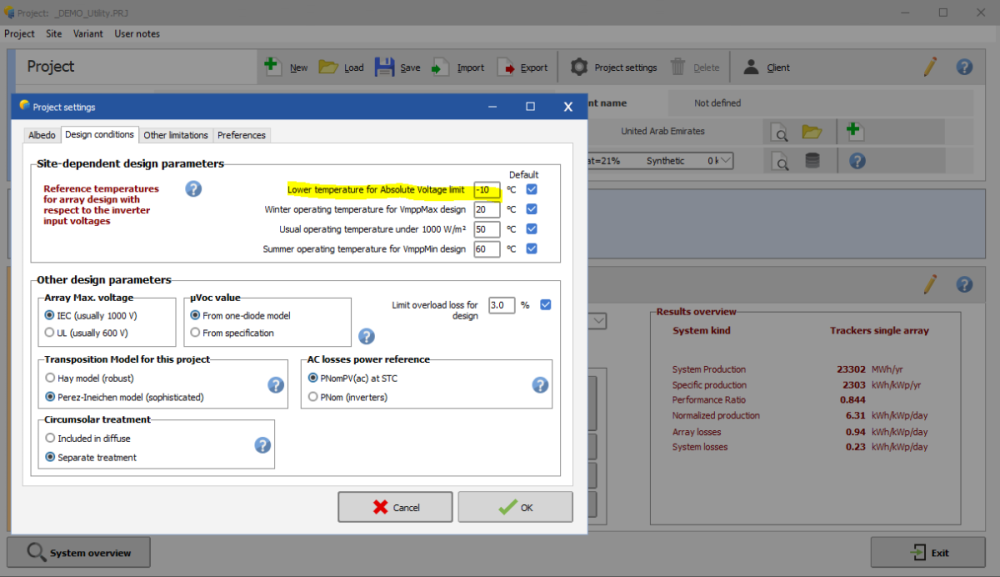Switch to the Albedo tab
This screenshot has width=1000, height=577.
pyautogui.click(x=42, y=135)
